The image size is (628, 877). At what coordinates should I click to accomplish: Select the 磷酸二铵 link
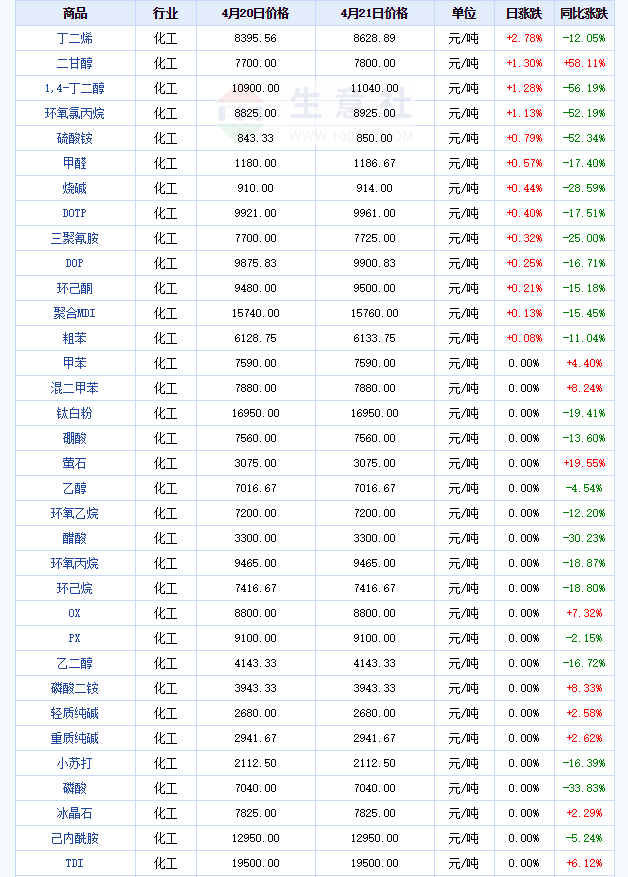(x=75, y=688)
